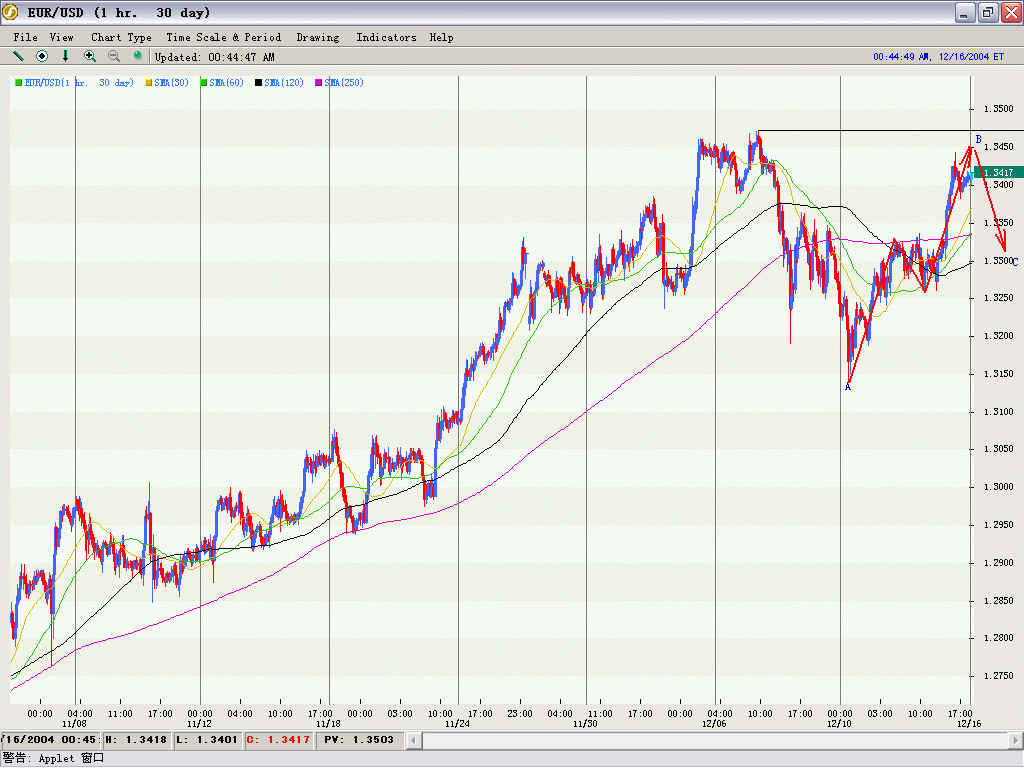1024x768 pixels.
Task: Click the Applet window warning text at bottom
Action: tap(53, 758)
